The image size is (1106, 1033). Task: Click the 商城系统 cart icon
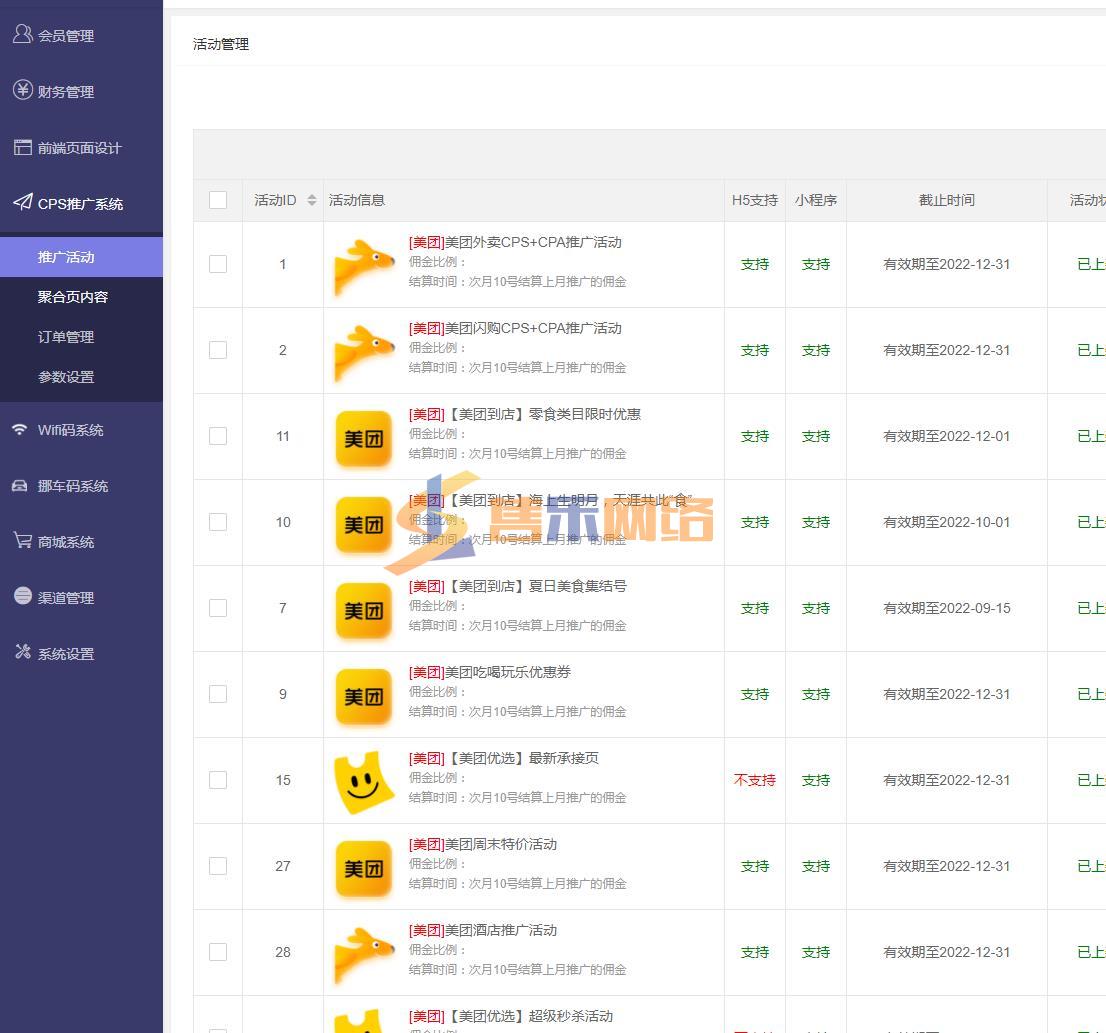pos(23,541)
